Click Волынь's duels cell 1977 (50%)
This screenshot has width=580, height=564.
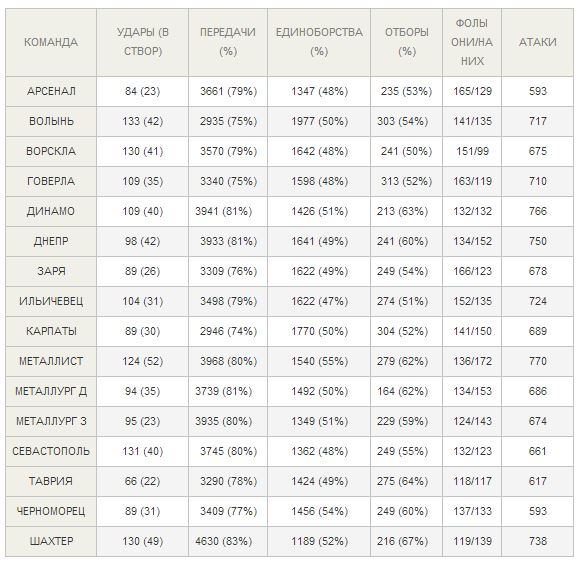pyautogui.click(x=319, y=121)
